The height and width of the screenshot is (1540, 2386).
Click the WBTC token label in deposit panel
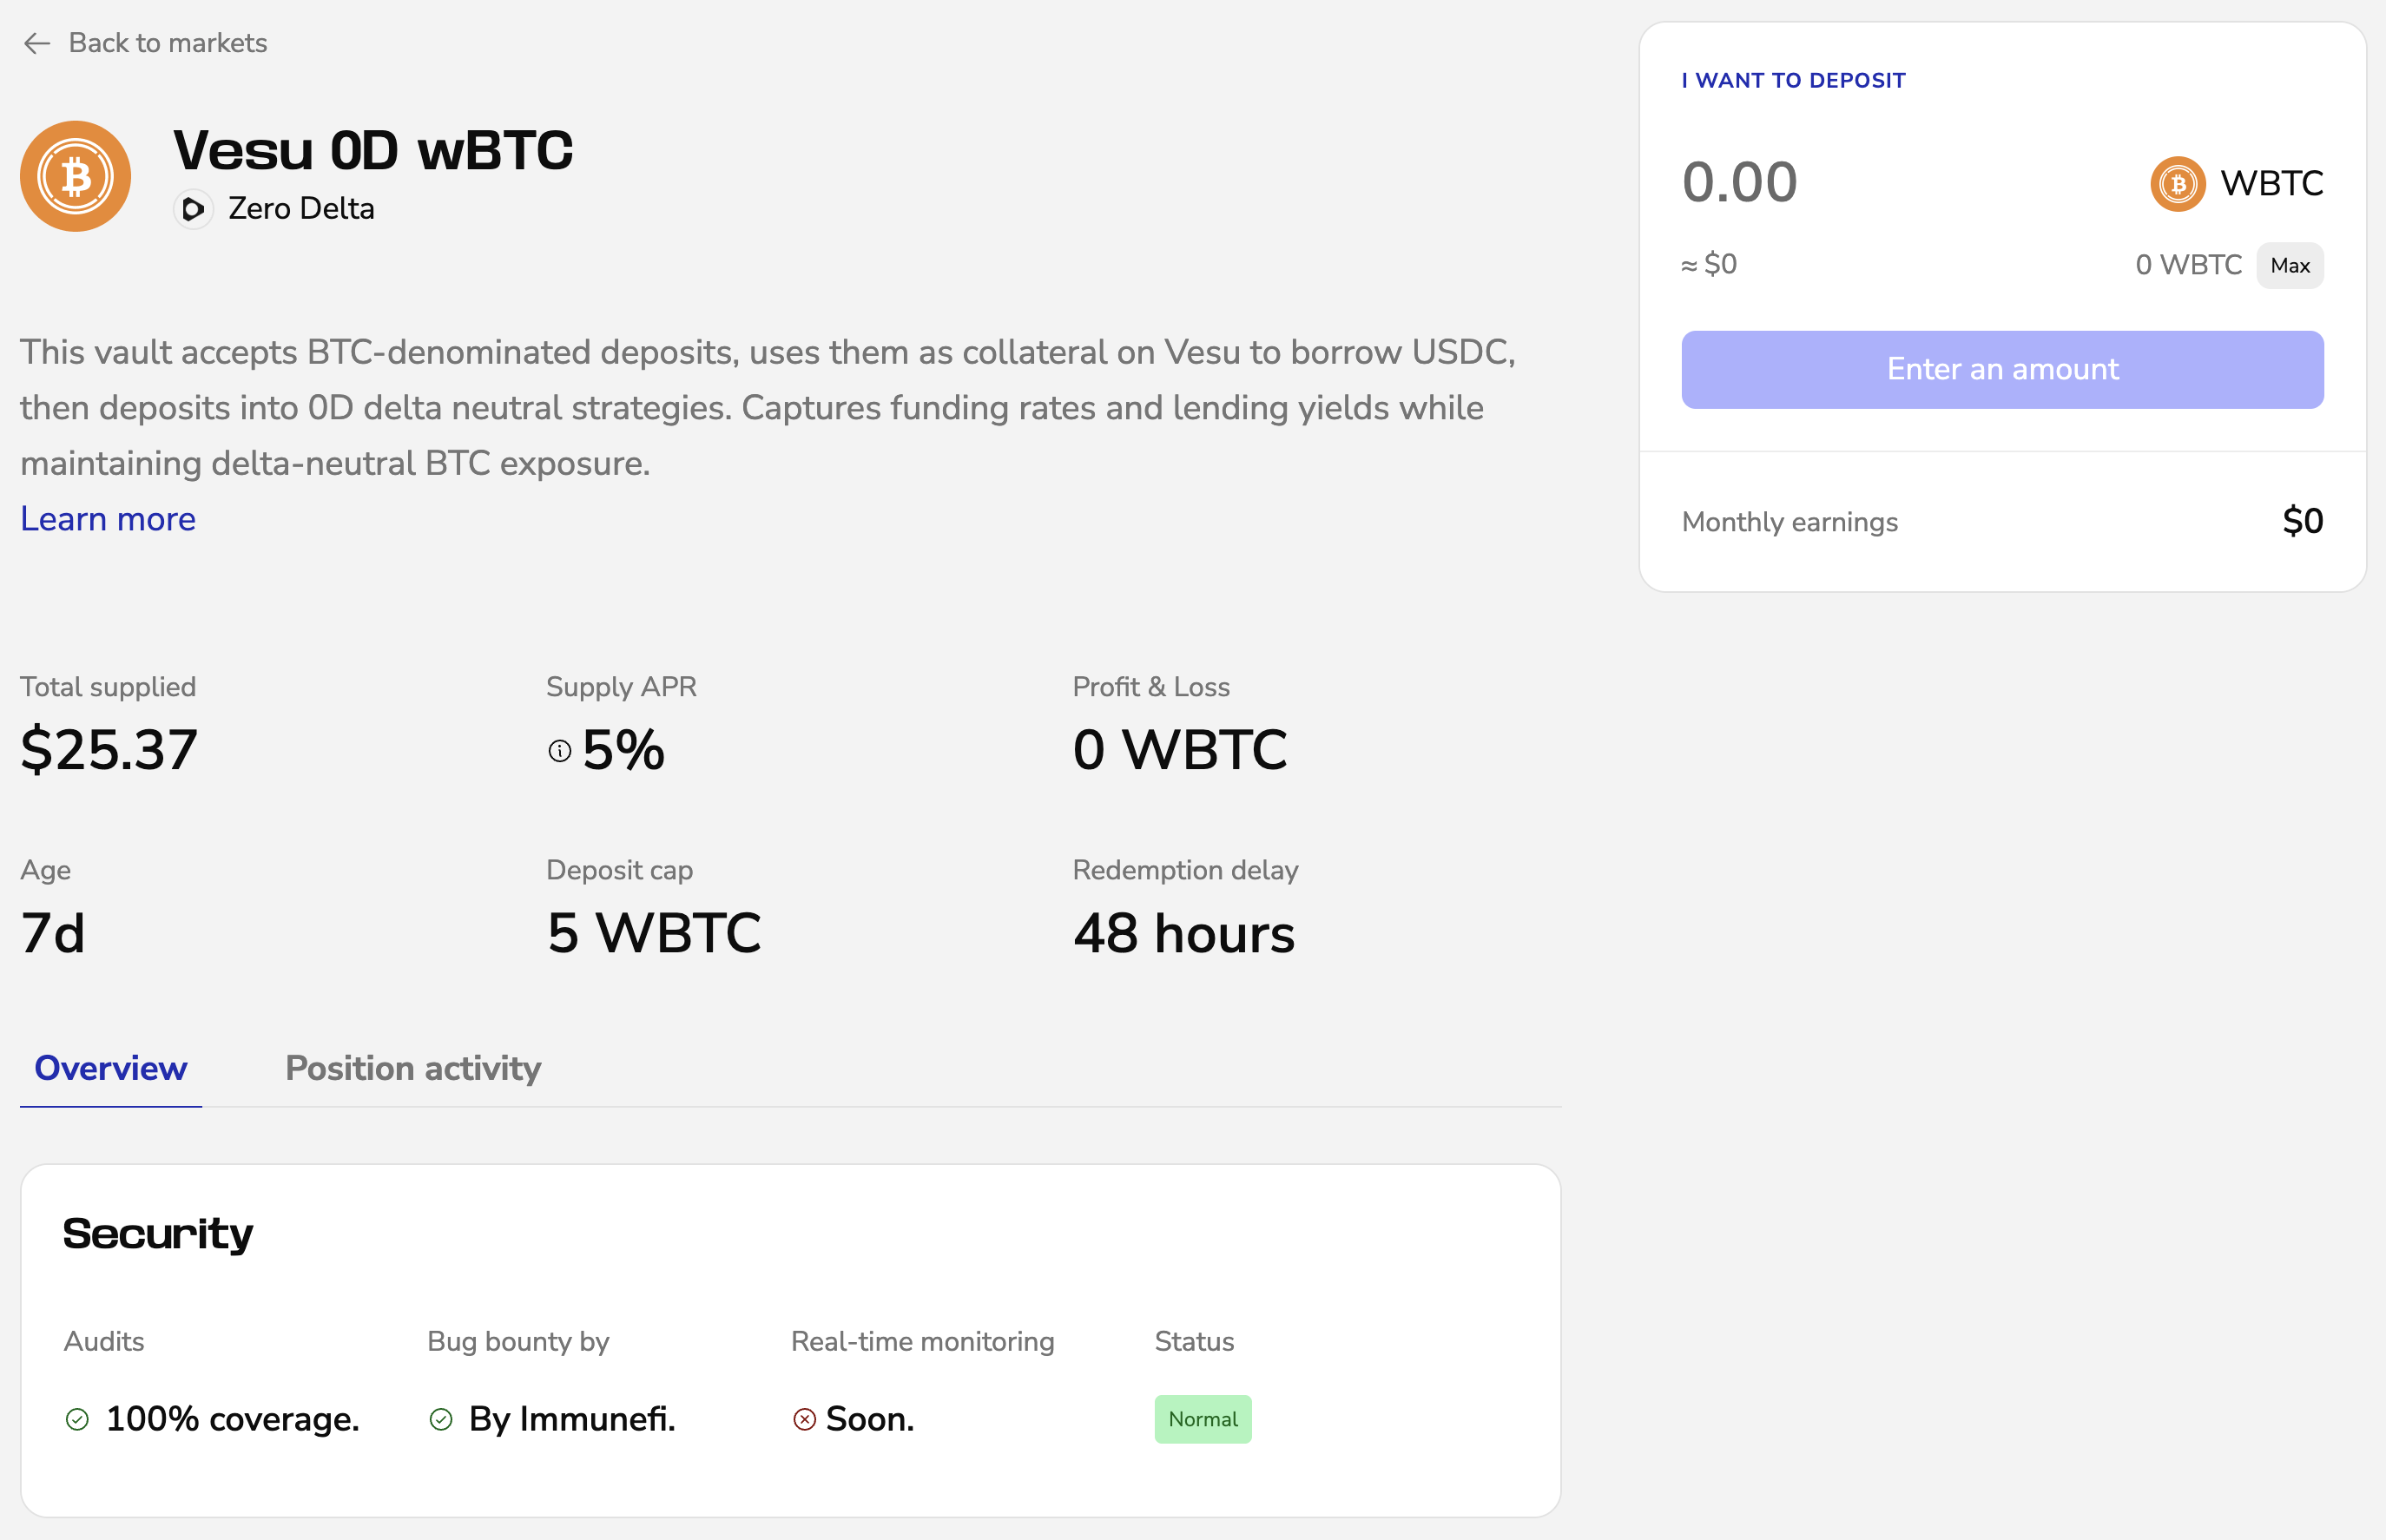(2271, 184)
